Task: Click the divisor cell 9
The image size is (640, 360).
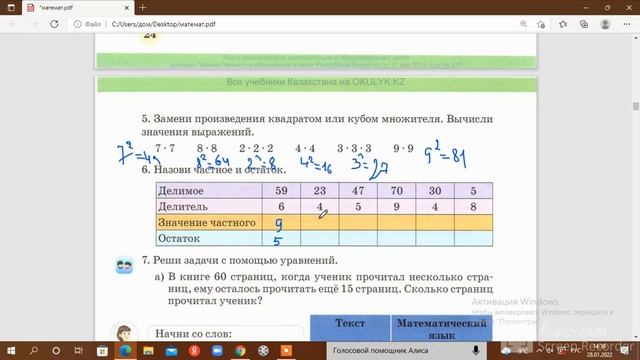Action: click(x=396, y=207)
